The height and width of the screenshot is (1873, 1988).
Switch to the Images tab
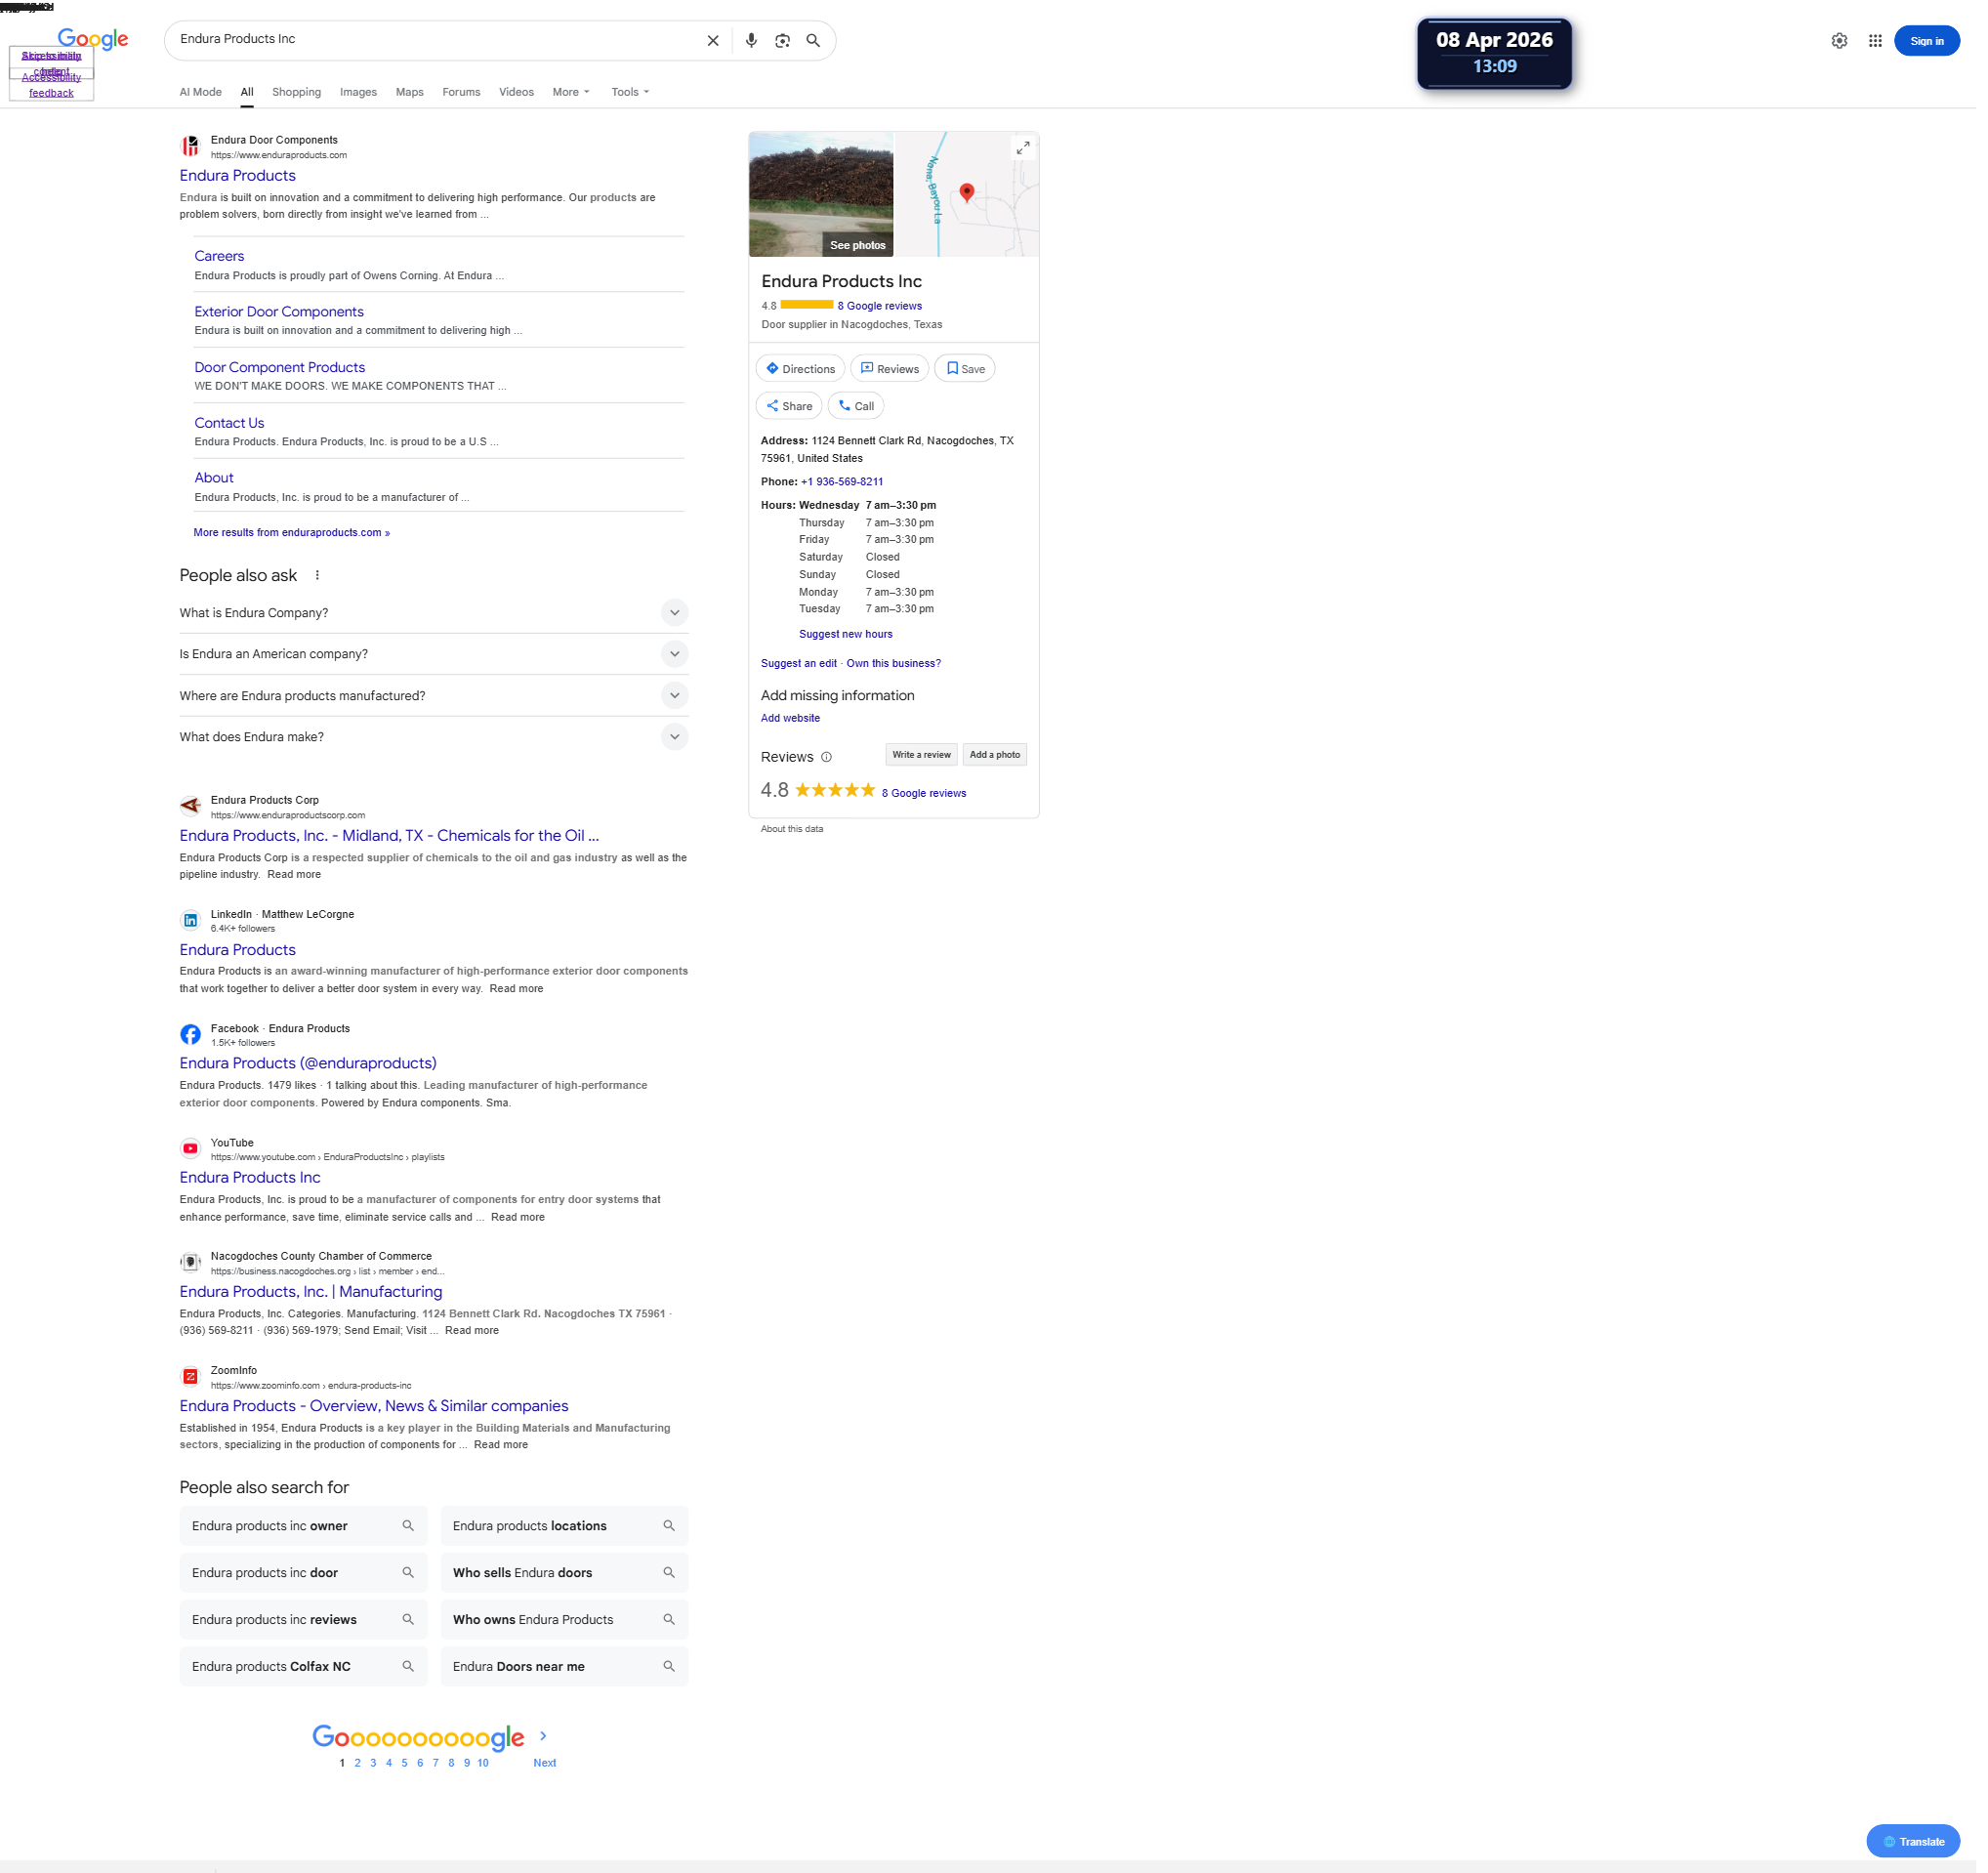pos(360,92)
